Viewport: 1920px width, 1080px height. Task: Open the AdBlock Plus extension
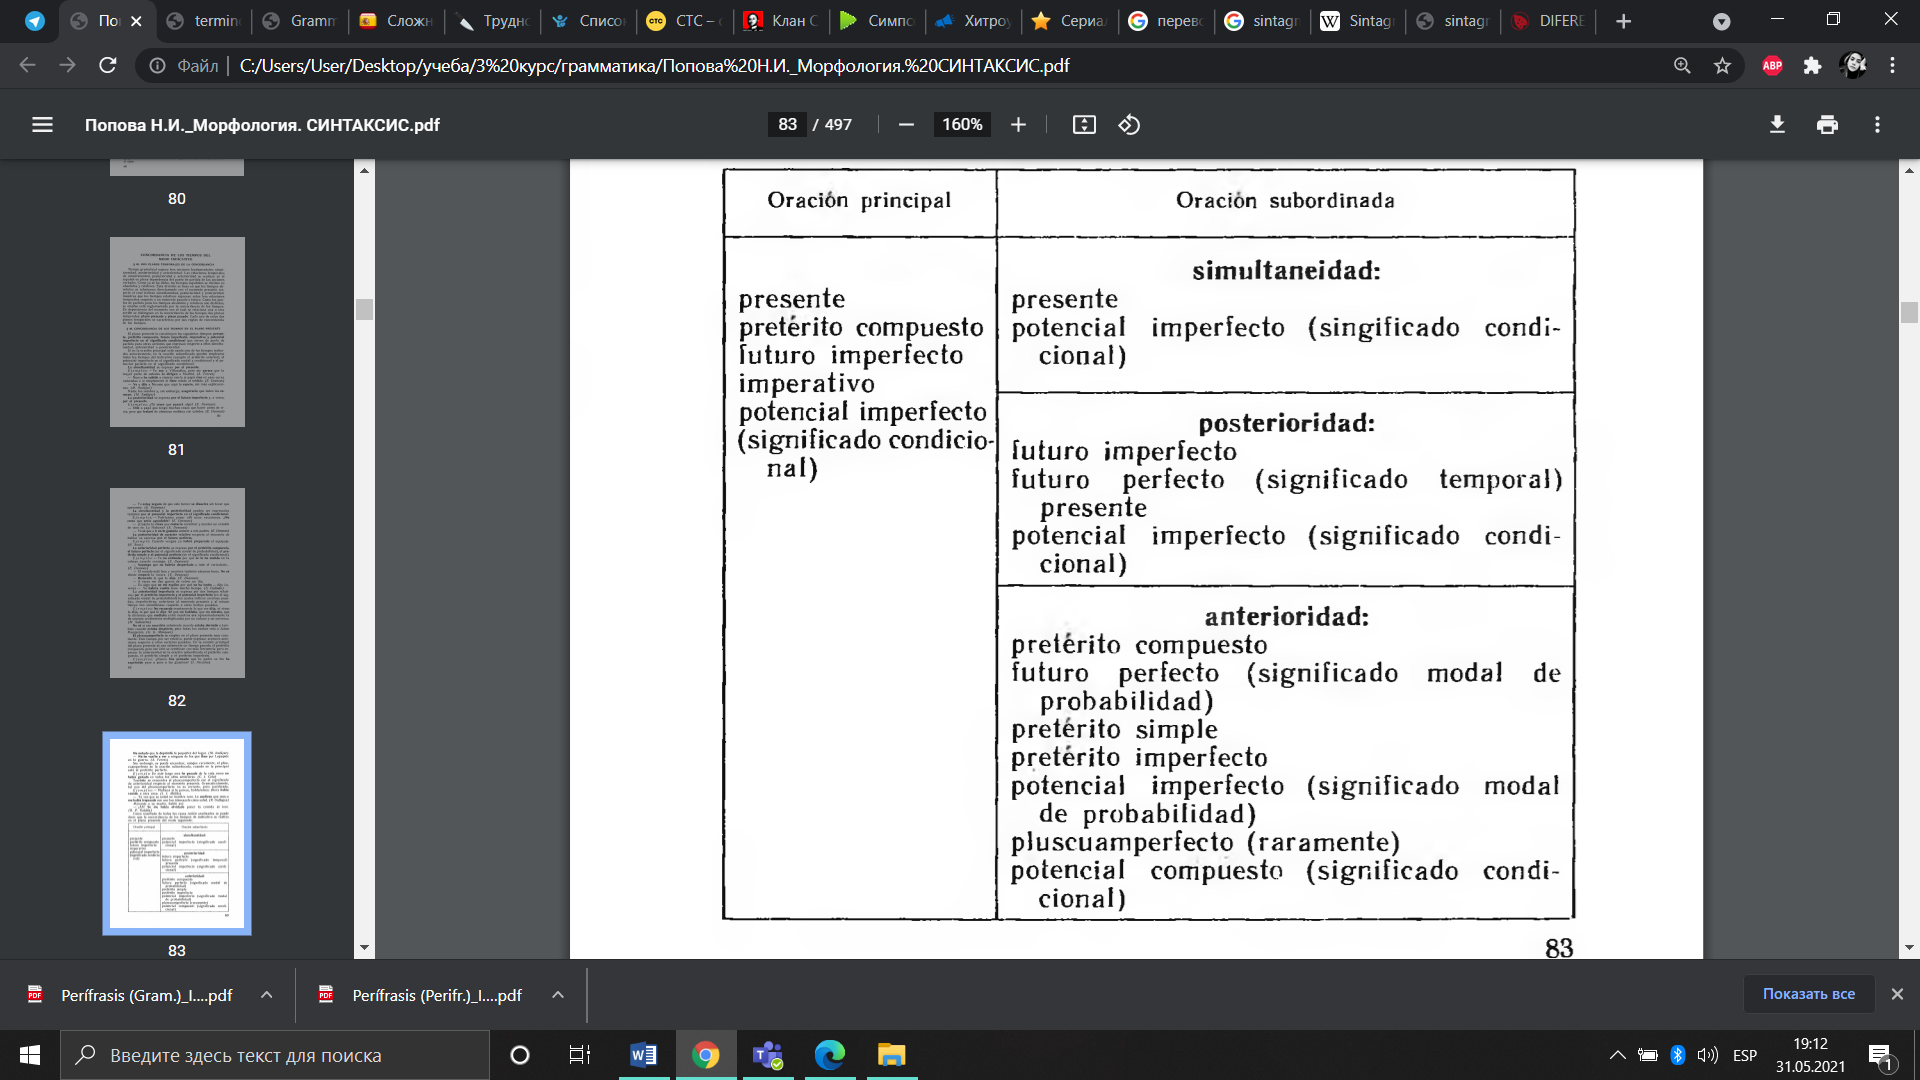[1772, 66]
